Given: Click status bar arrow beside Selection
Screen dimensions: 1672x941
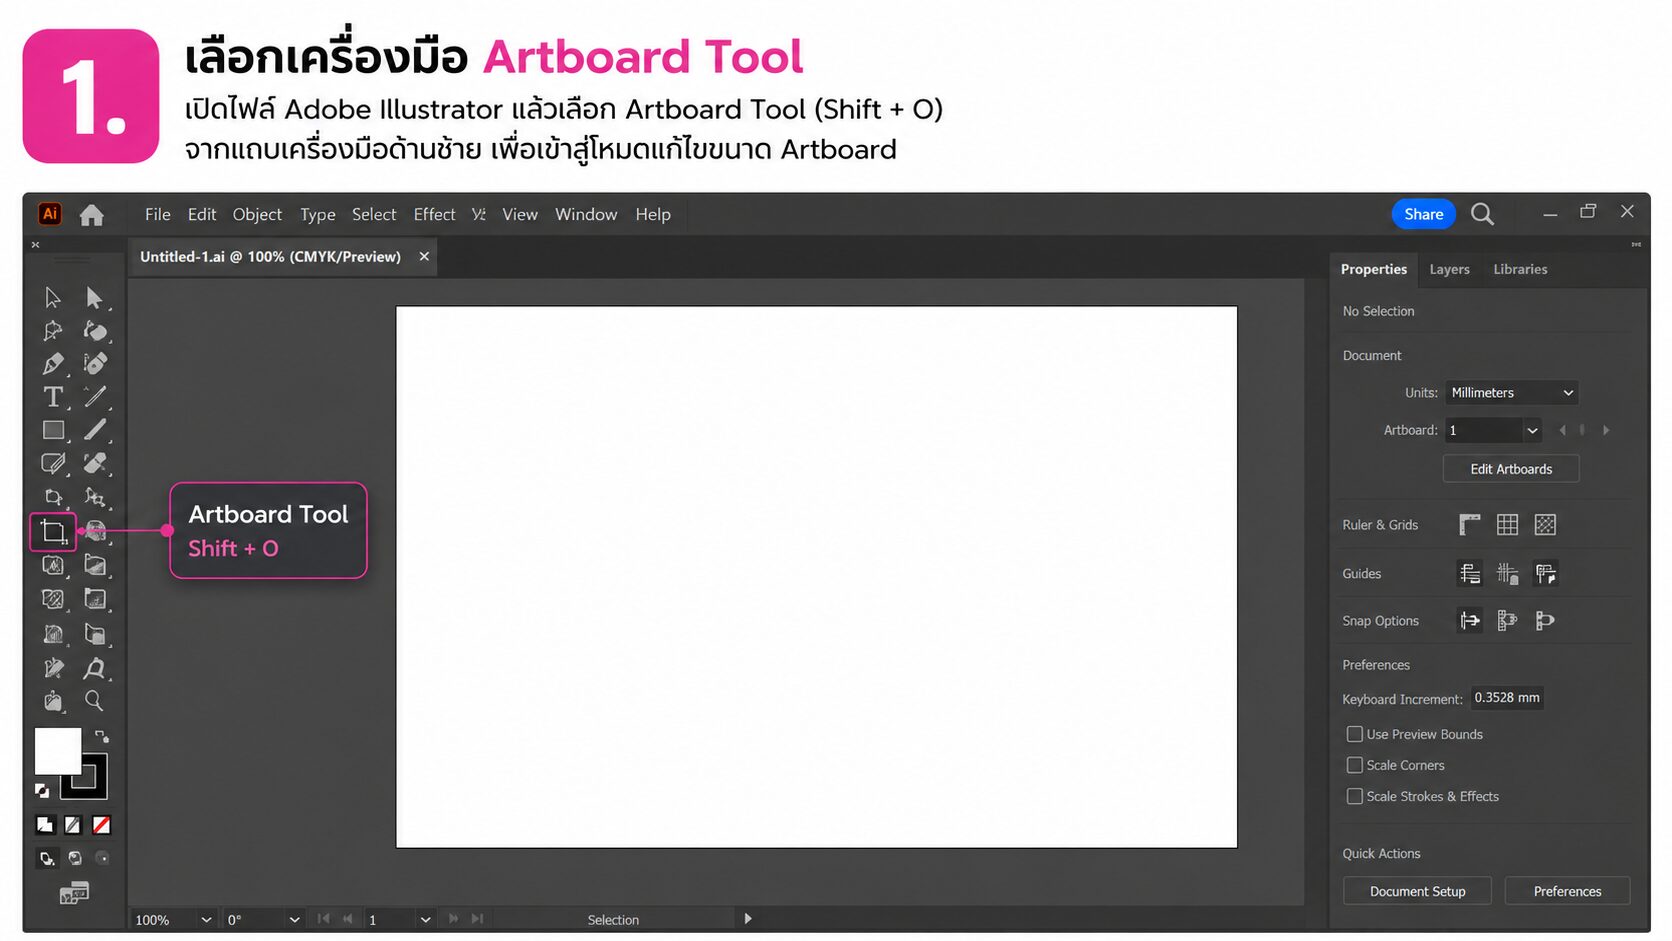Looking at the screenshot, I should coord(748,919).
